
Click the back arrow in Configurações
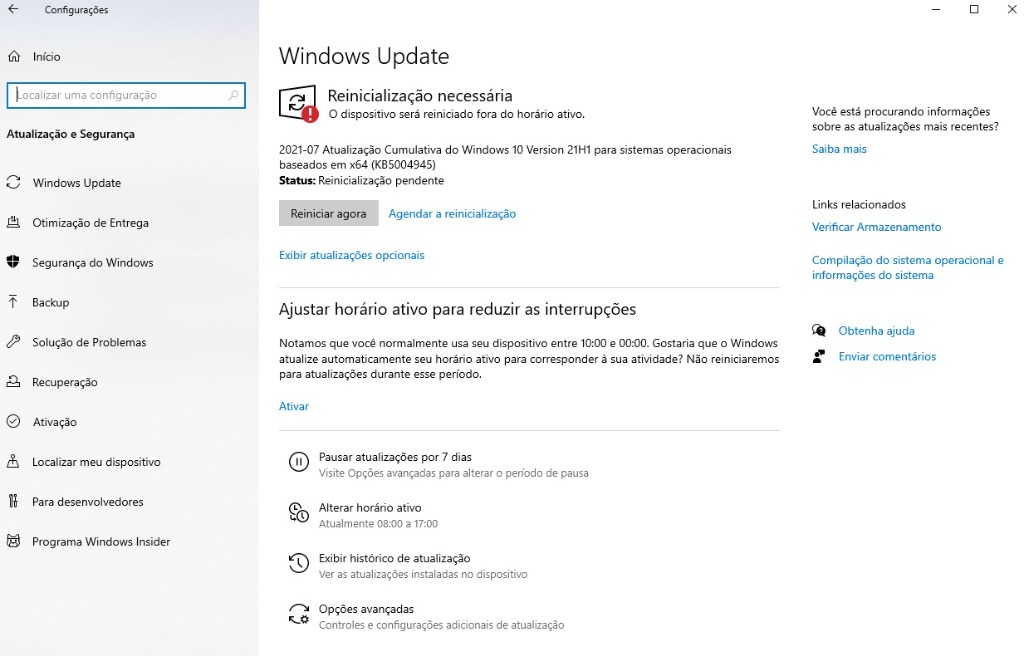(x=13, y=10)
